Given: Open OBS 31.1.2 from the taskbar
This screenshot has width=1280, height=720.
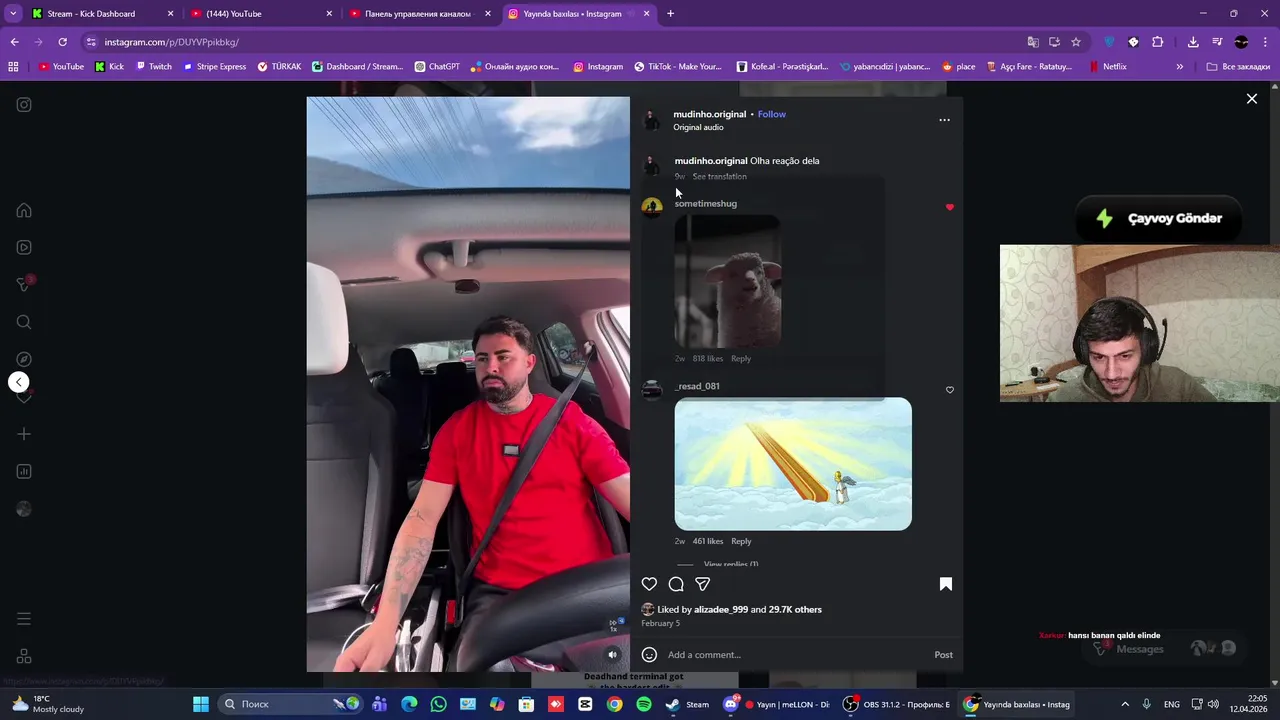Looking at the screenshot, I should click(x=896, y=704).
